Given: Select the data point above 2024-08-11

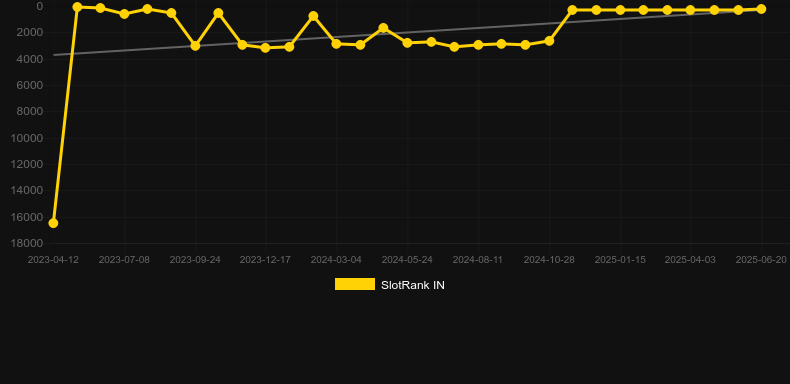Looking at the screenshot, I should coord(478,45).
